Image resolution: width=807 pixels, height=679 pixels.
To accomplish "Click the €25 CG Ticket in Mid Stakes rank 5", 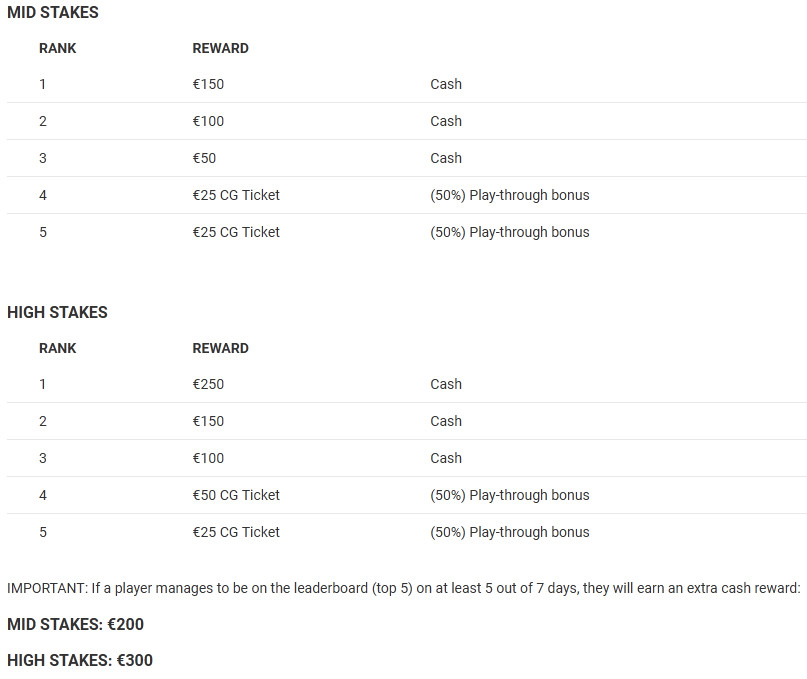I will (x=236, y=232).
